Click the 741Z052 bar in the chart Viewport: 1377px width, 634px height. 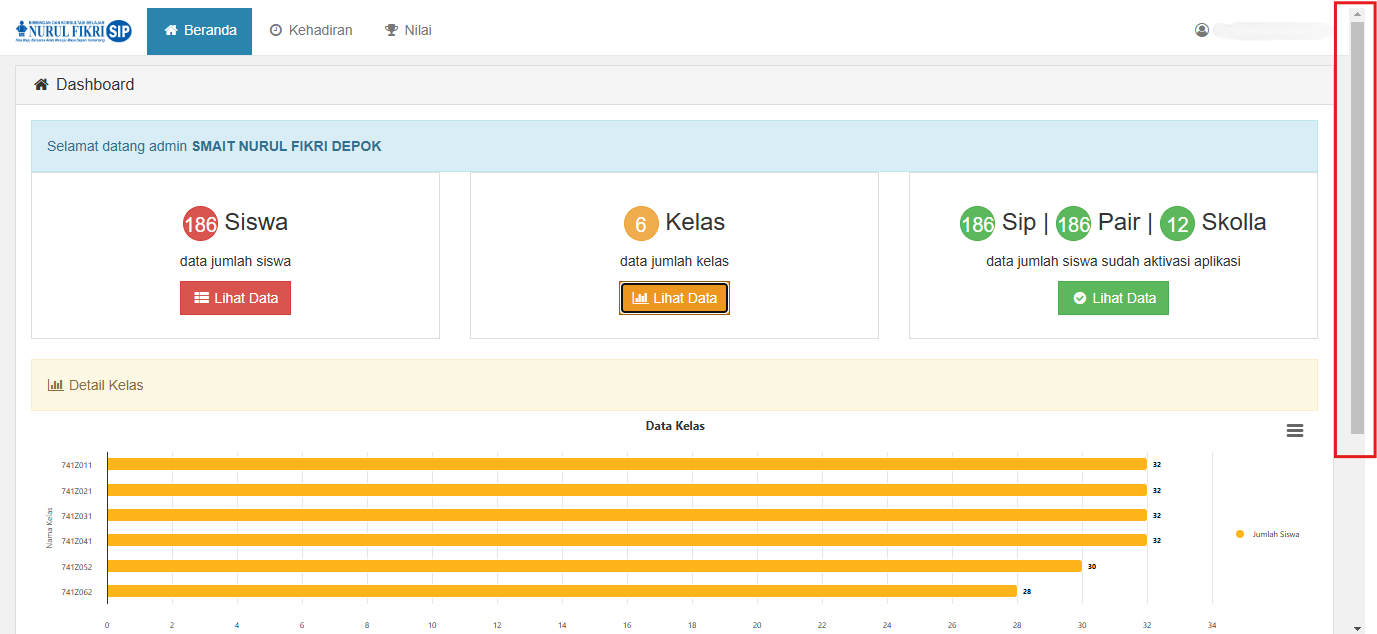point(594,566)
